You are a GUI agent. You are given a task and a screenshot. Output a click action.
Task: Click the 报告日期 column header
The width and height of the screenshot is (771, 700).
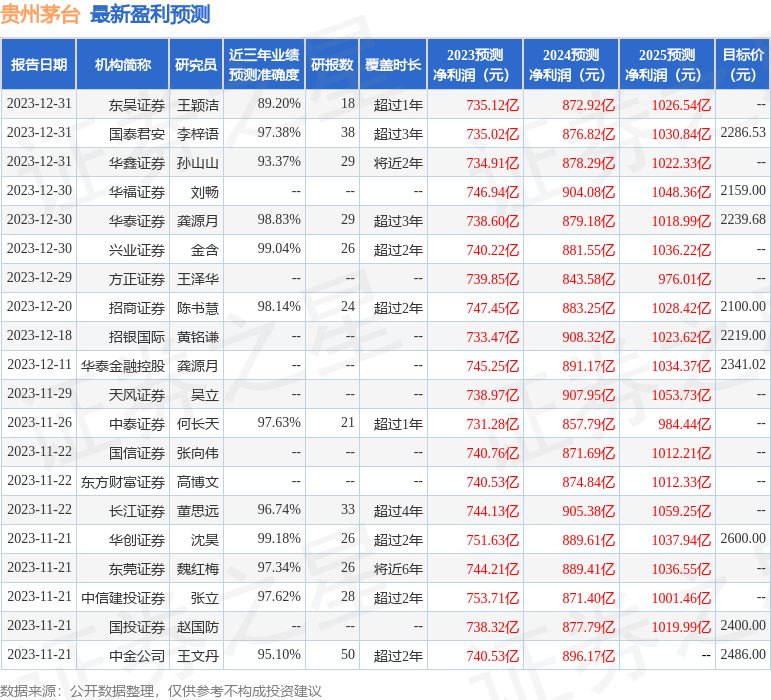pos(38,64)
